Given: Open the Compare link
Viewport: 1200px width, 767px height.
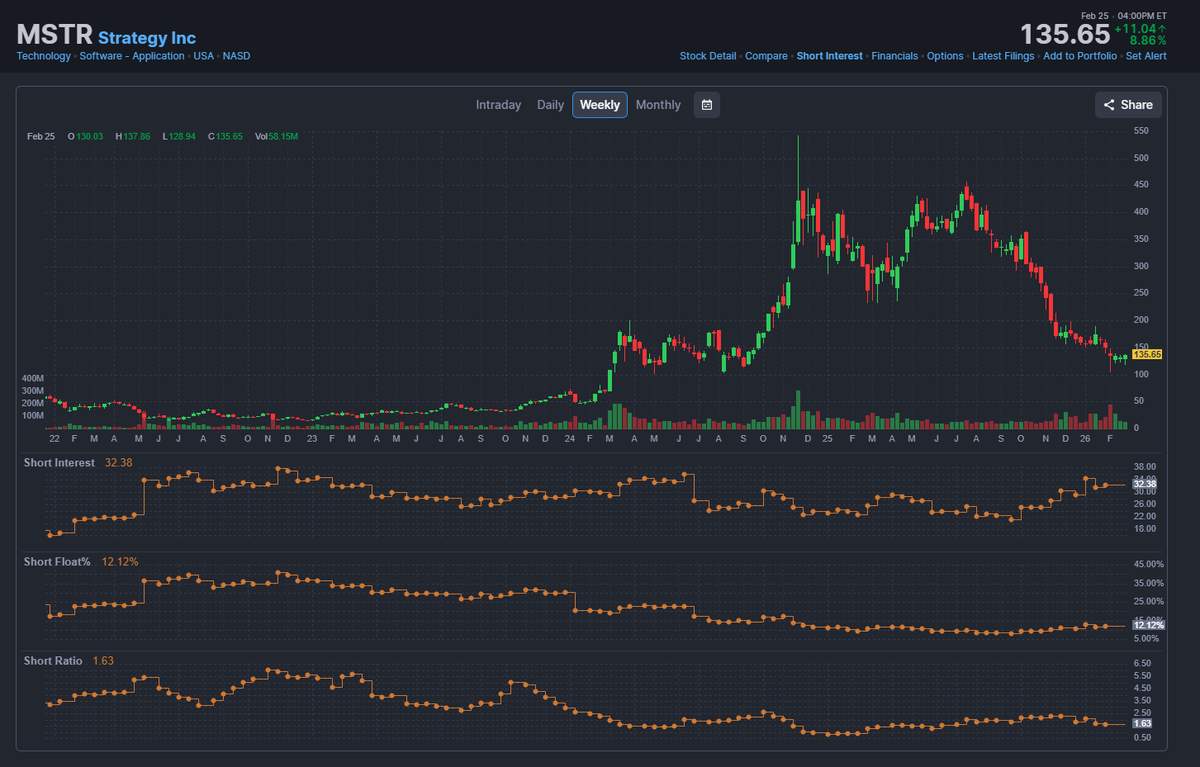Looking at the screenshot, I should click(x=766, y=56).
